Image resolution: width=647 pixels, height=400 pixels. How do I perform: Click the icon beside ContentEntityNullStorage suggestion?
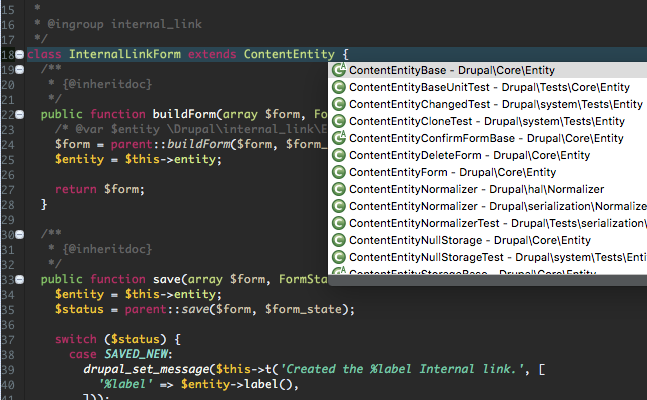339,240
